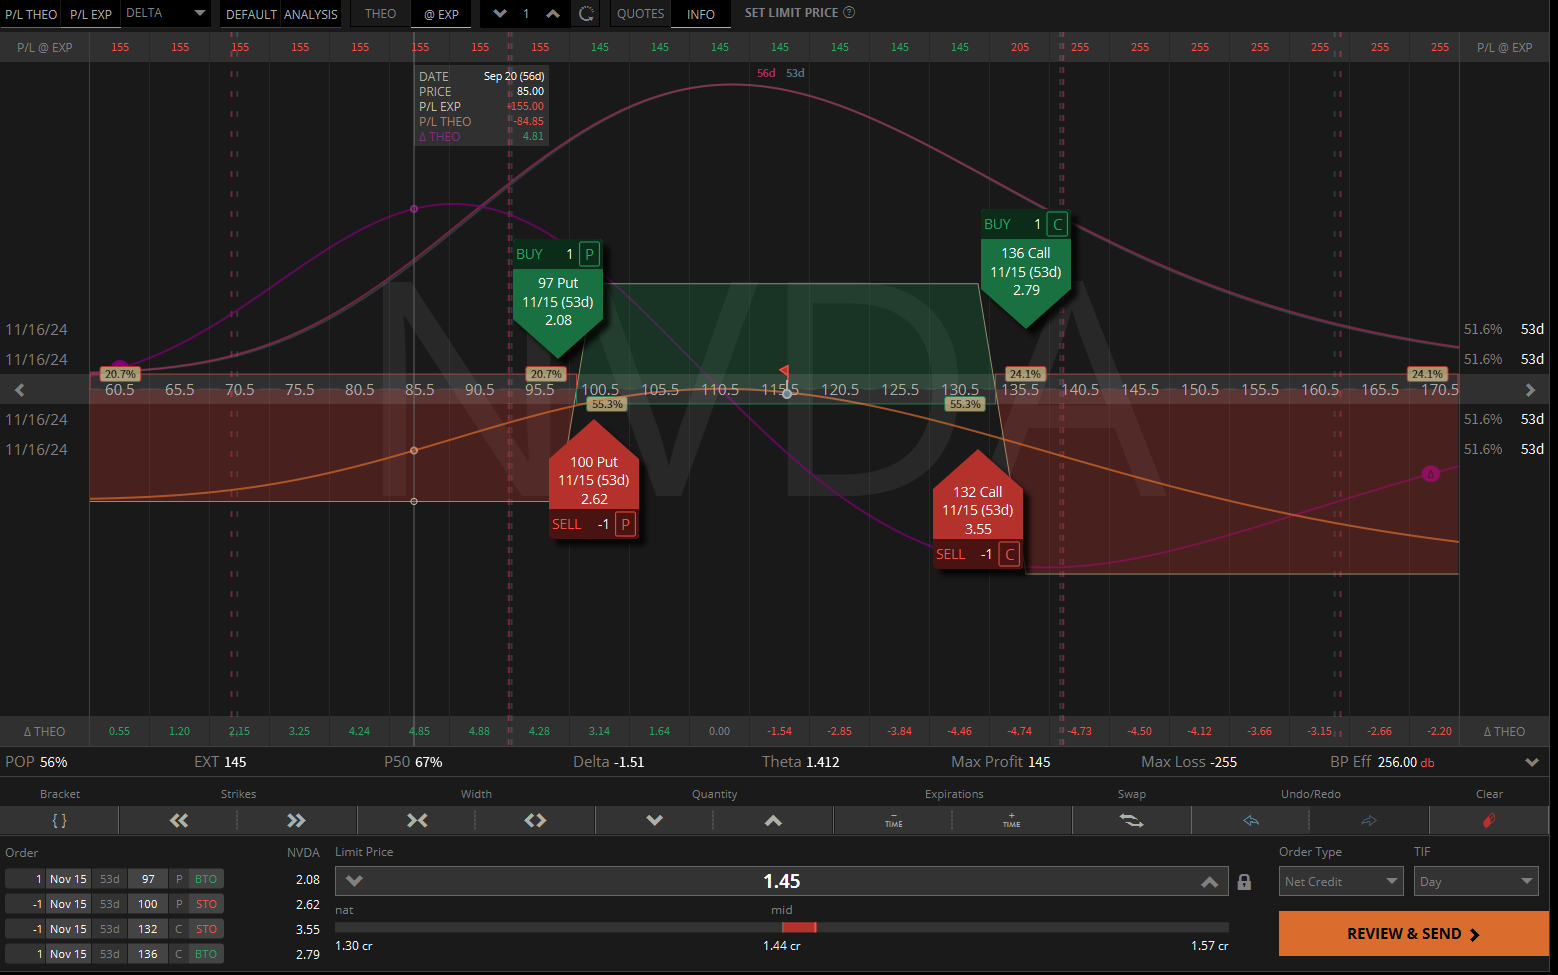Shift strikes left with double-left arrows

click(x=179, y=820)
